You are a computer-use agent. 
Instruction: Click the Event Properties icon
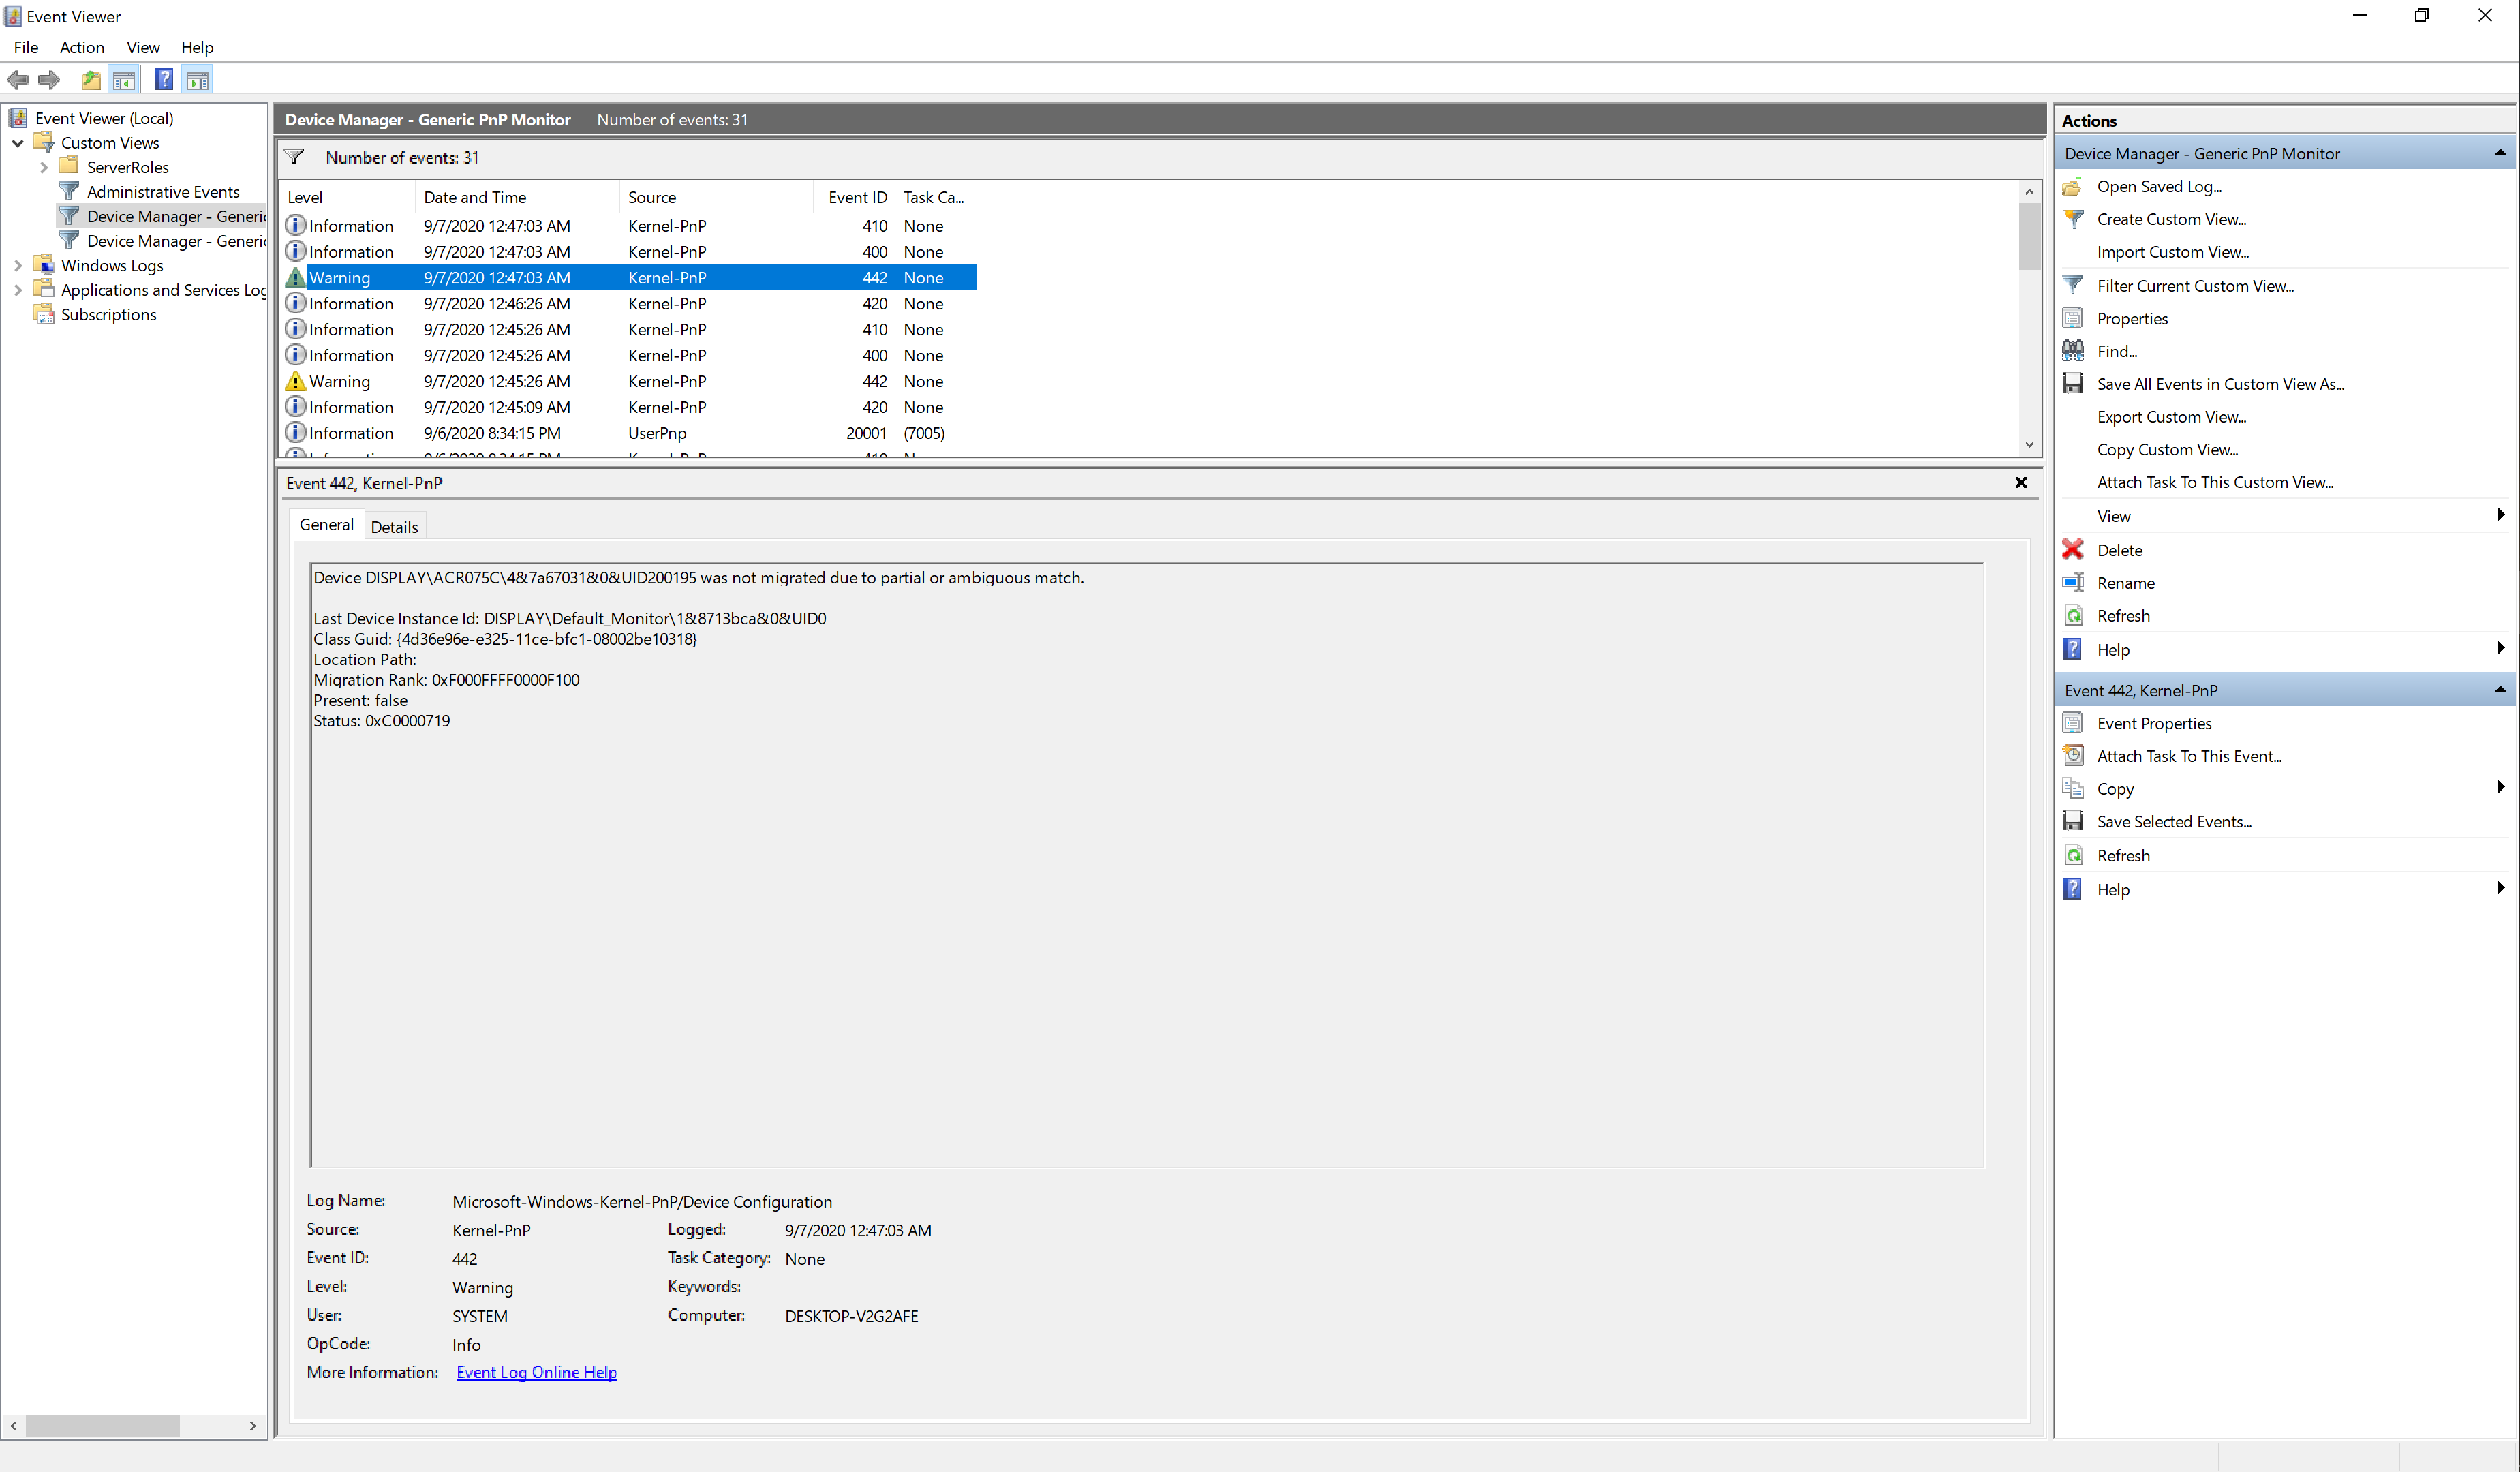click(2073, 723)
